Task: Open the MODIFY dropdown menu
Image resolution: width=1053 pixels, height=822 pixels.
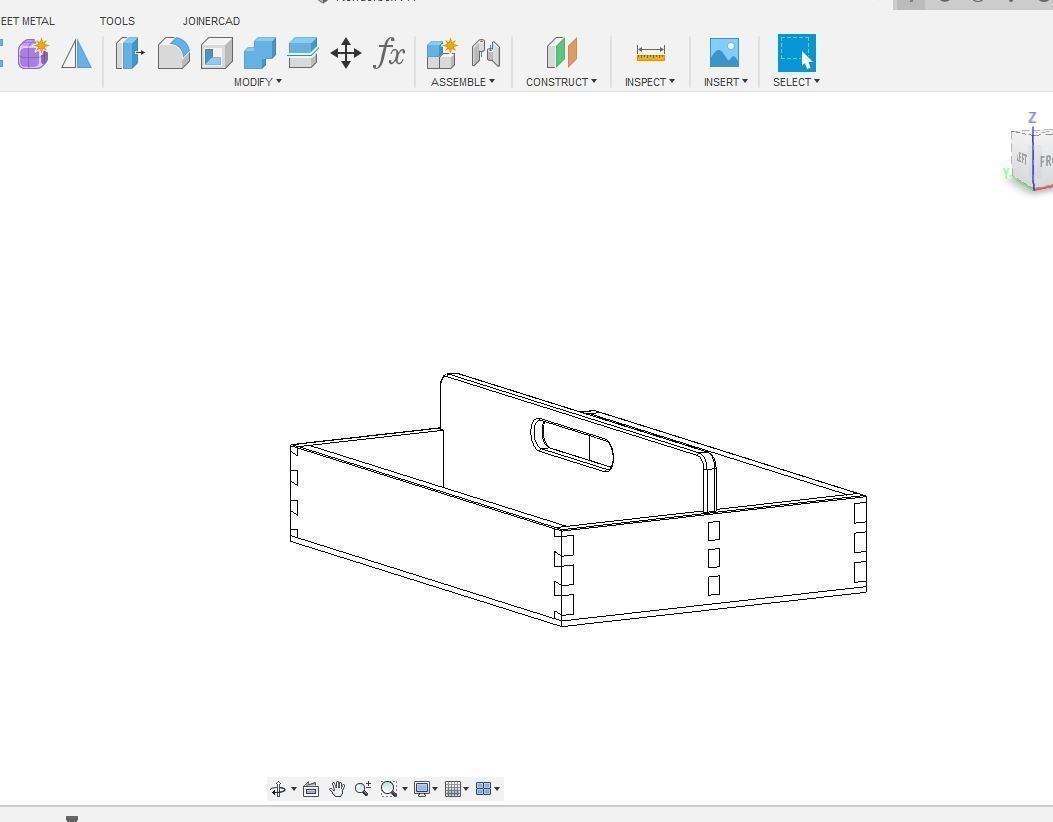Action: point(258,82)
